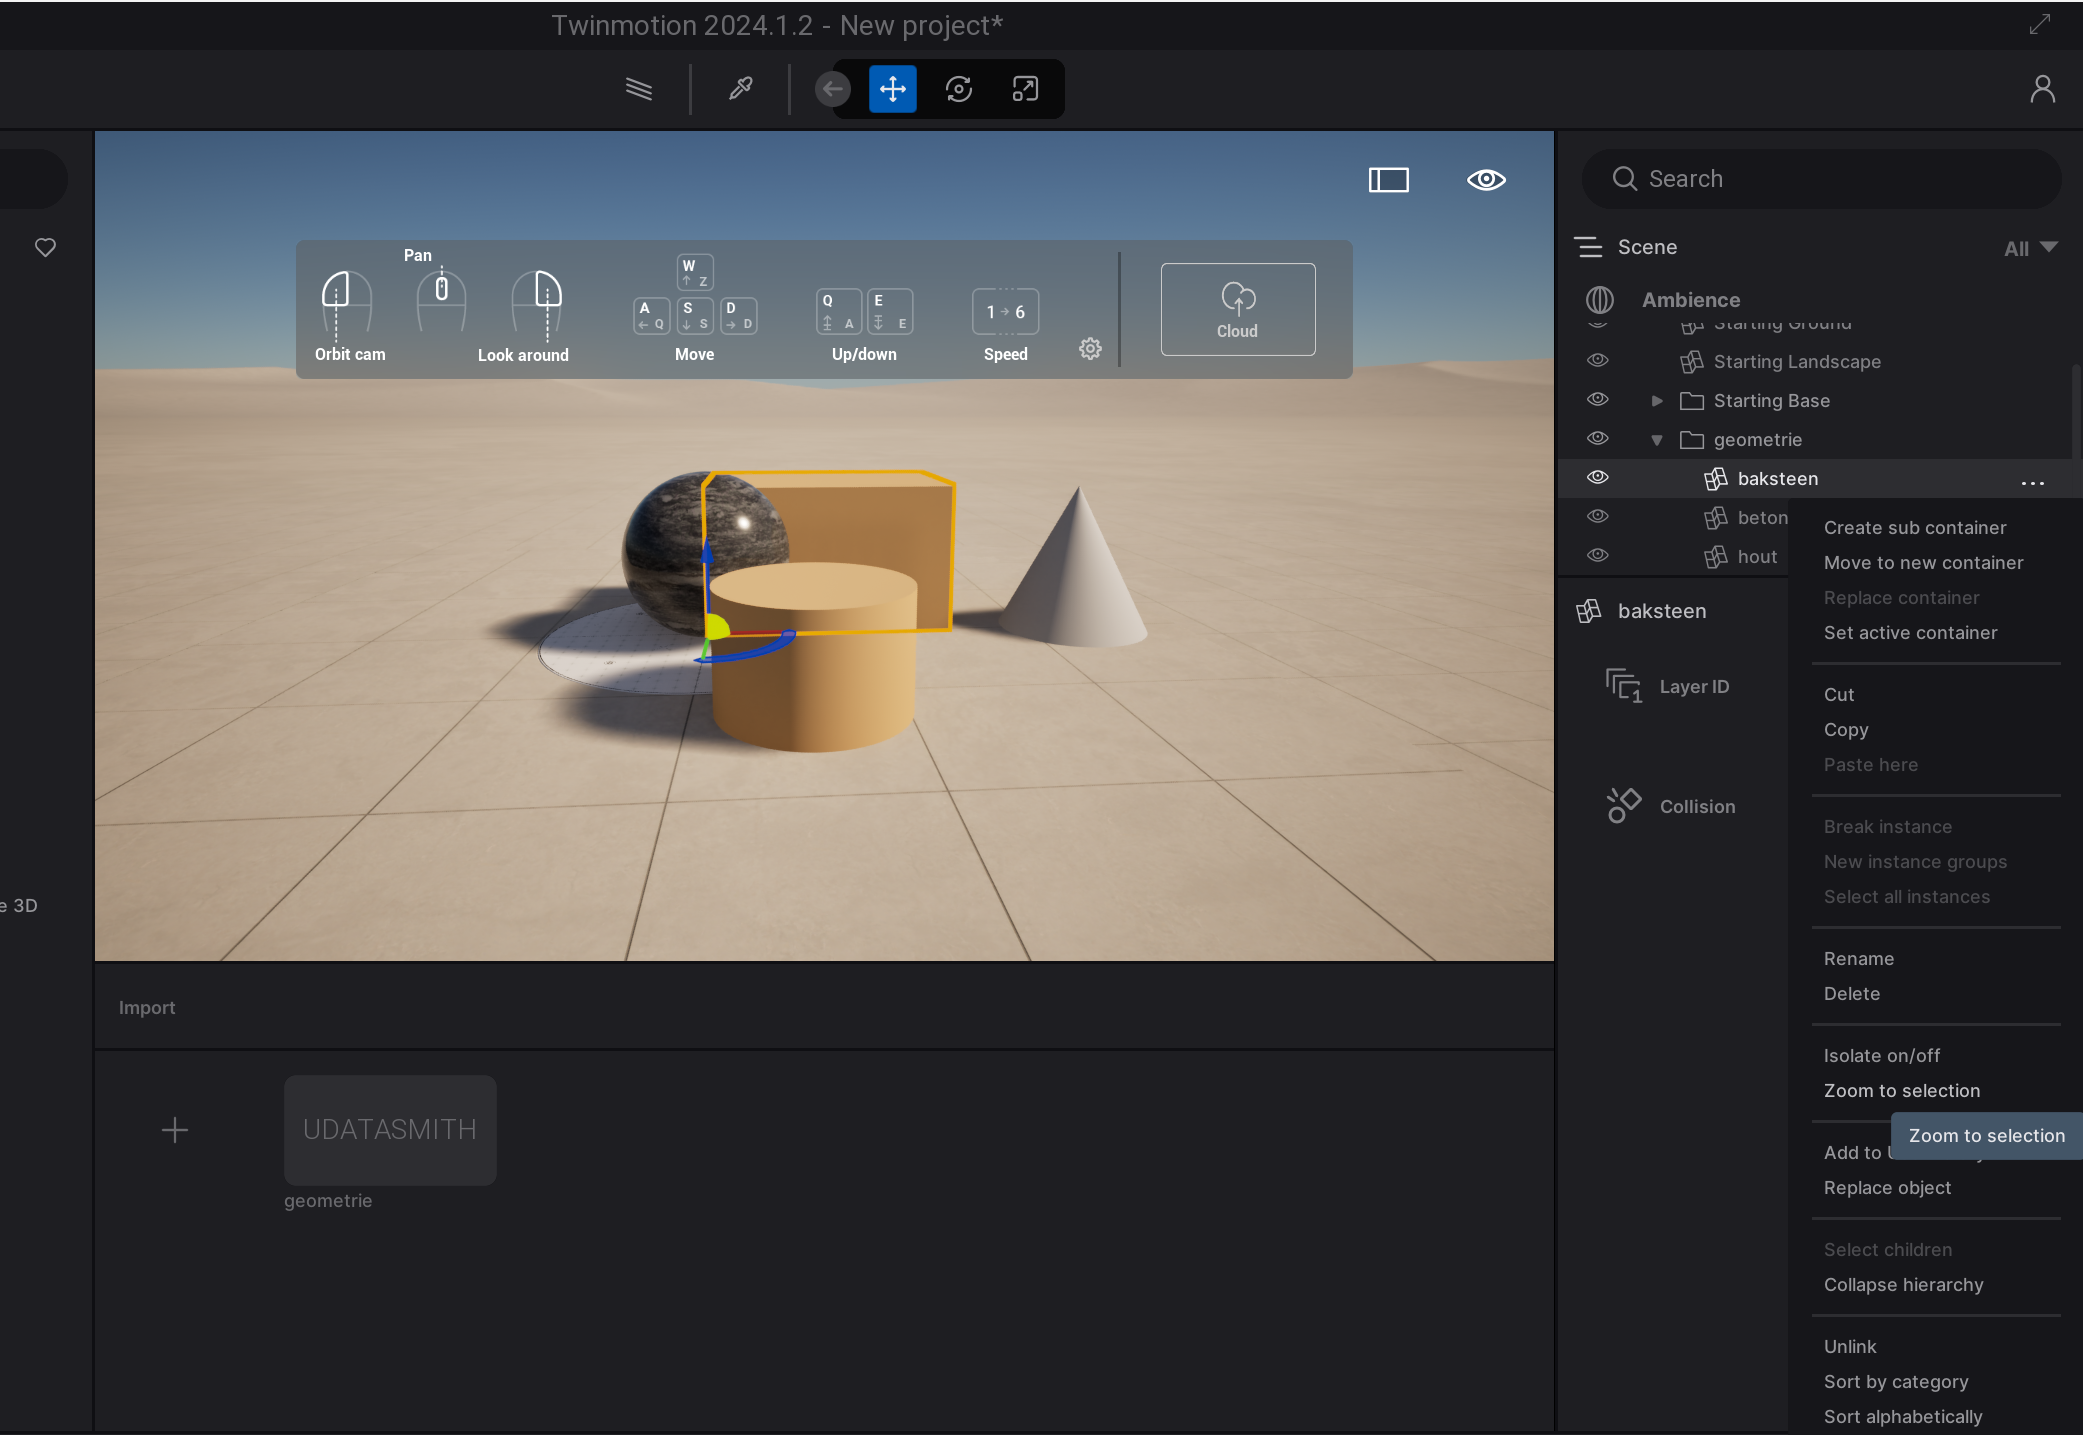Viewport: 2083px width, 1435px height.
Task: Click the favorites heart icon
Action: pyautogui.click(x=45, y=247)
